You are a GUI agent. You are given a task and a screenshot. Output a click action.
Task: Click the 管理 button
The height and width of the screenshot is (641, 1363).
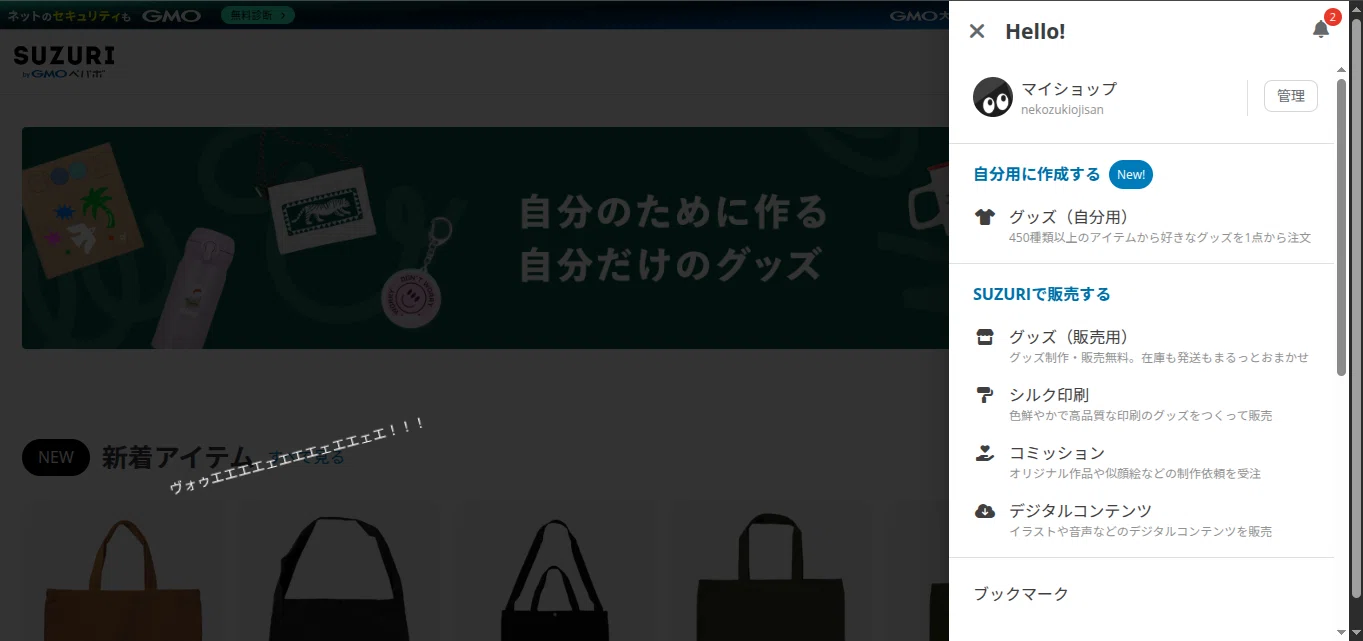1291,96
